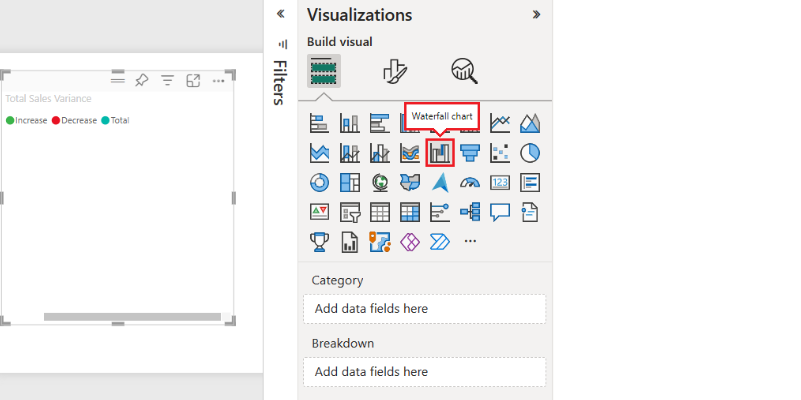Collapse the Visualizations pane chevron

click(x=536, y=14)
